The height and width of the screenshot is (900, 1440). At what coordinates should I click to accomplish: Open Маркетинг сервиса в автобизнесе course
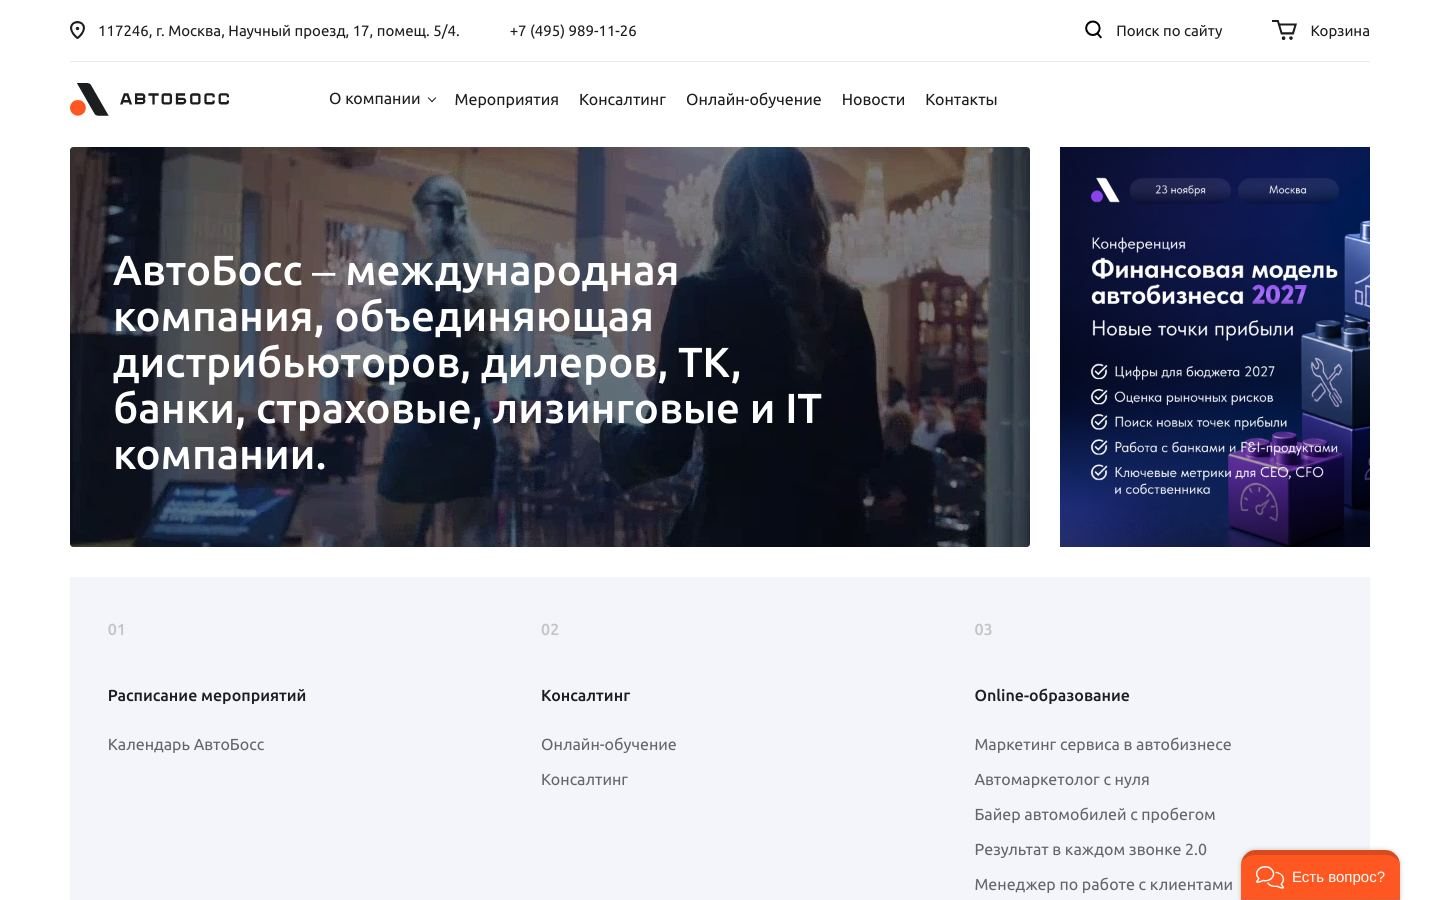[1103, 744]
